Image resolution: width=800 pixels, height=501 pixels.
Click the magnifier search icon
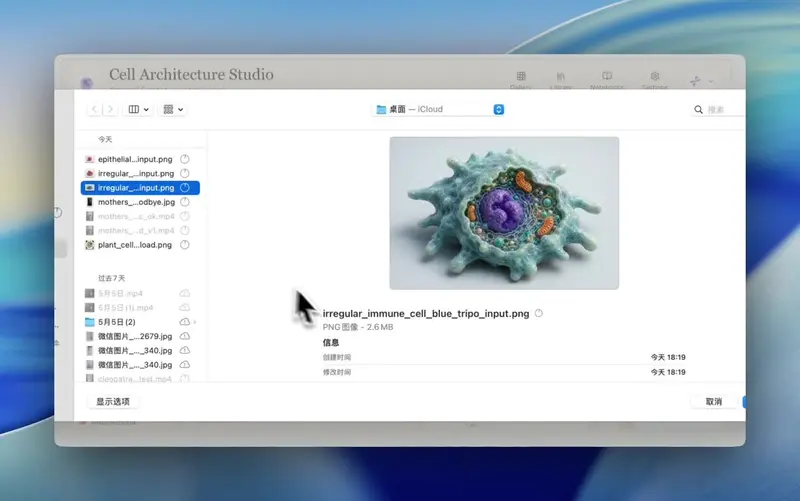[x=698, y=110]
